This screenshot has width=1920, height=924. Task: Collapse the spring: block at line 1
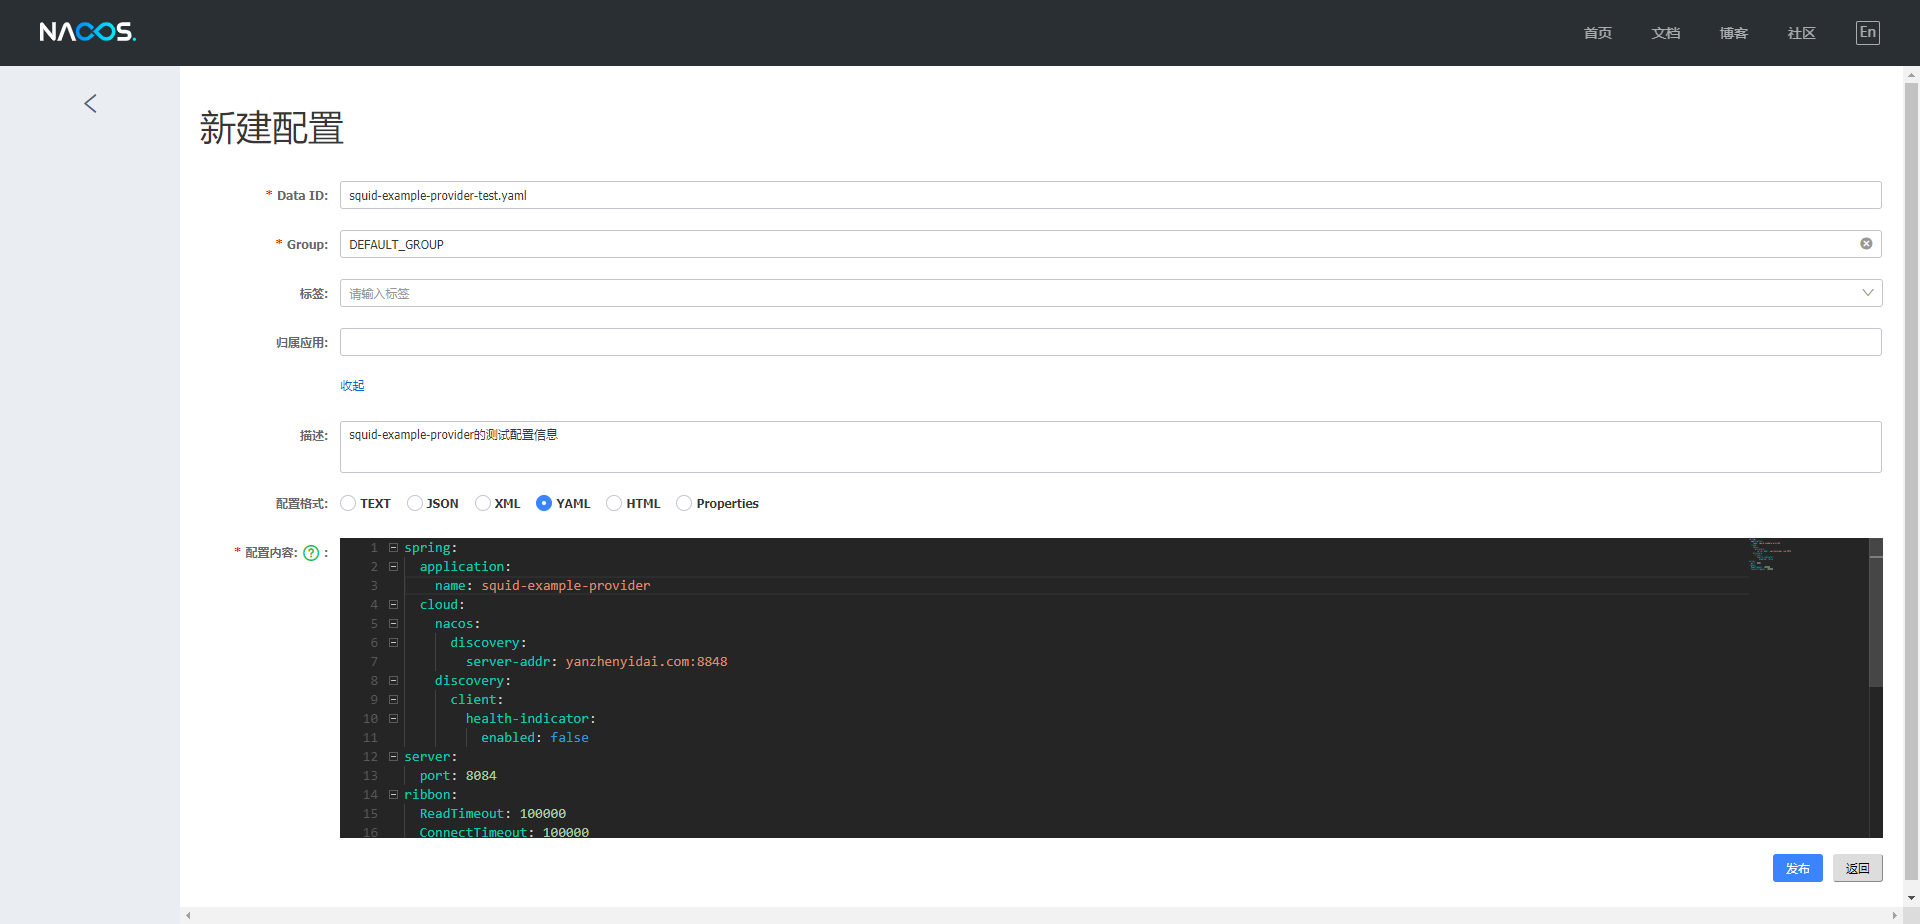point(393,548)
